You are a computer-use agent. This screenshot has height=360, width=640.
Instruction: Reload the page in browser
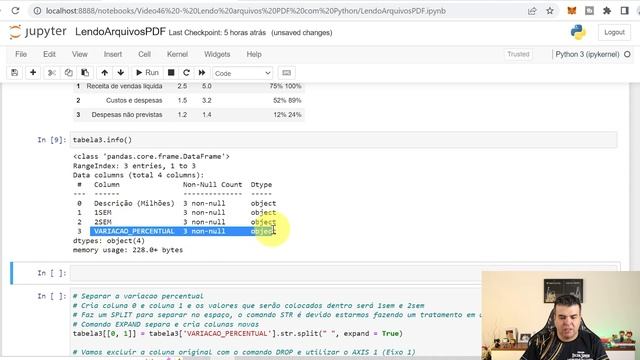(x=16, y=11)
